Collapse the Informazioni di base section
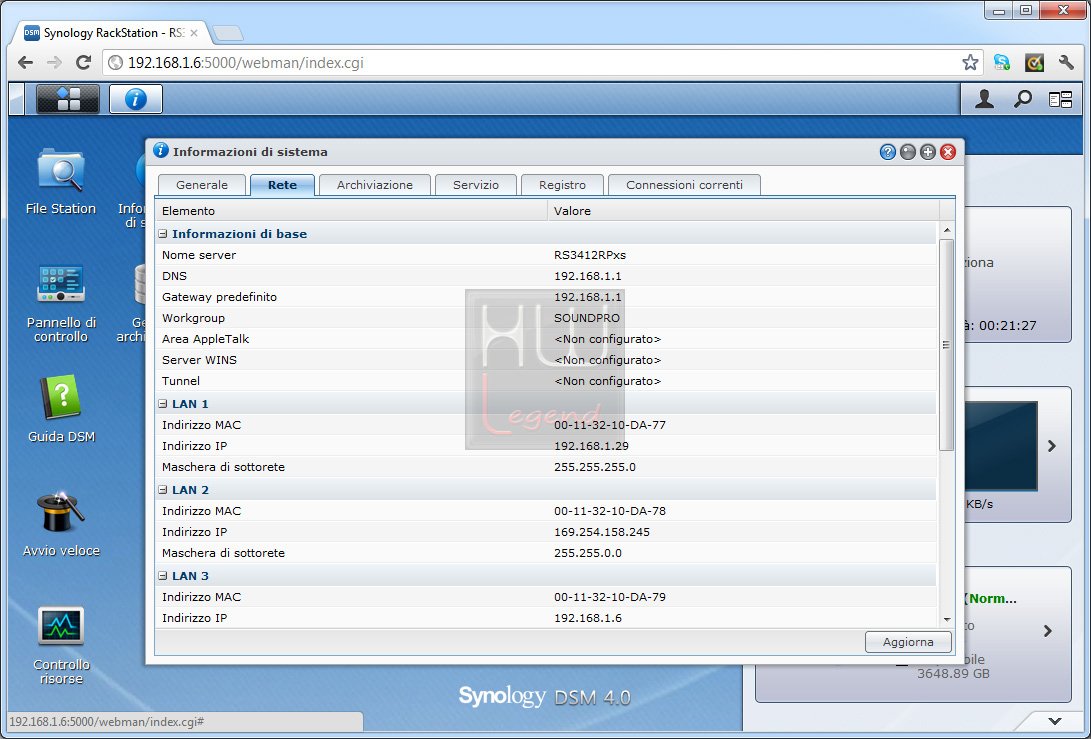Viewport: 1091px width, 739px height. (163, 234)
